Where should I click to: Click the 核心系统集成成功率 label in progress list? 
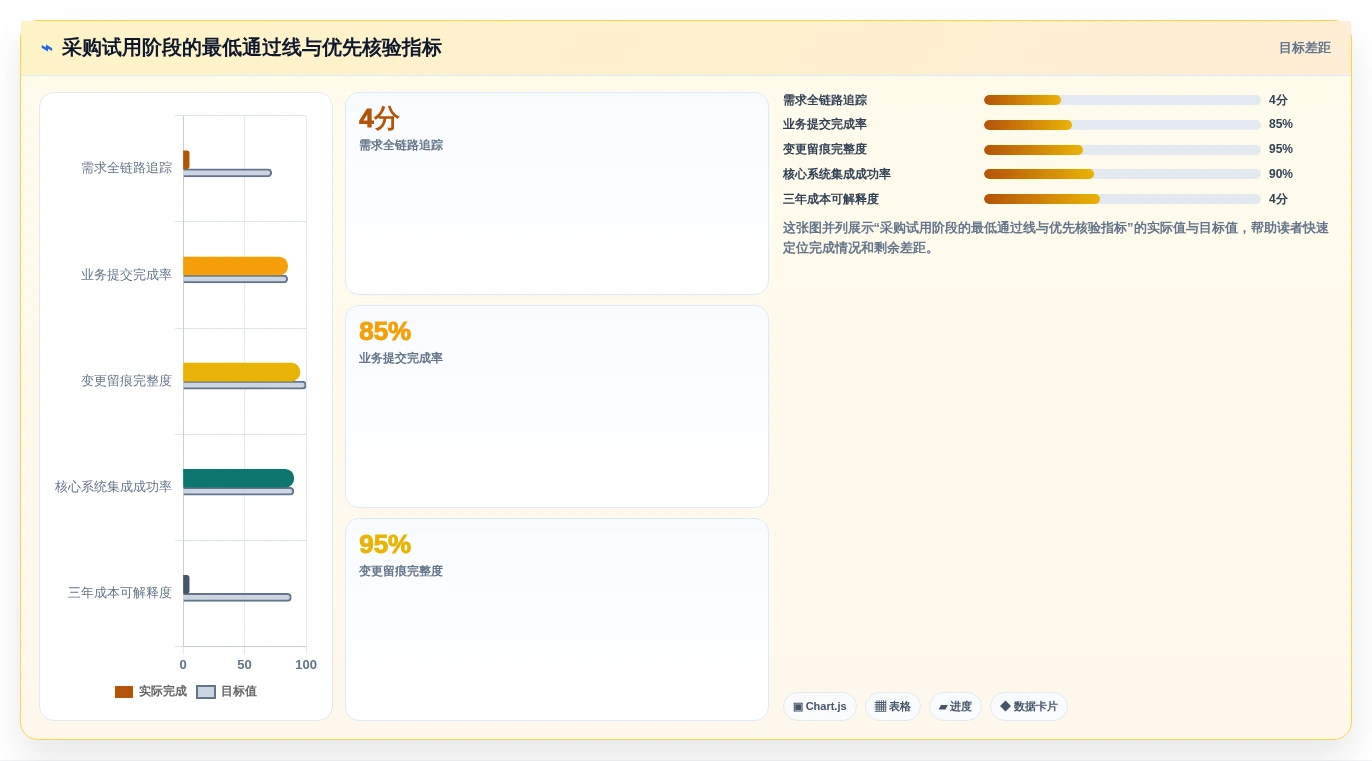[x=837, y=174]
